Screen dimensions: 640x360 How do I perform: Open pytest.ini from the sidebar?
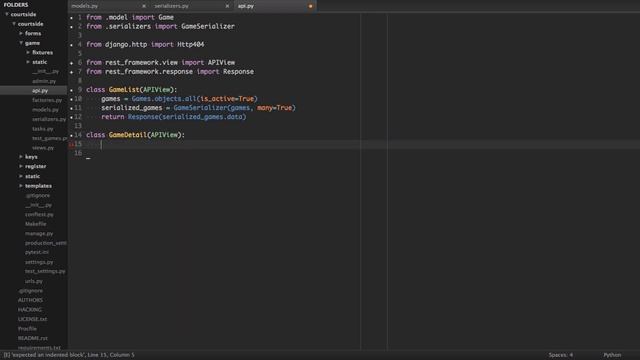point(37,252)
